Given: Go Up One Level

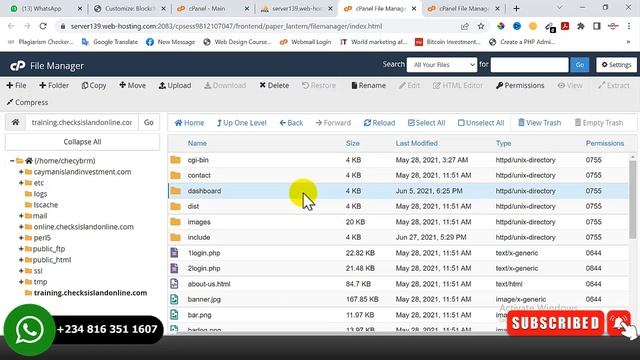Looking at the screenshot, I should click(x=241, y=123).
